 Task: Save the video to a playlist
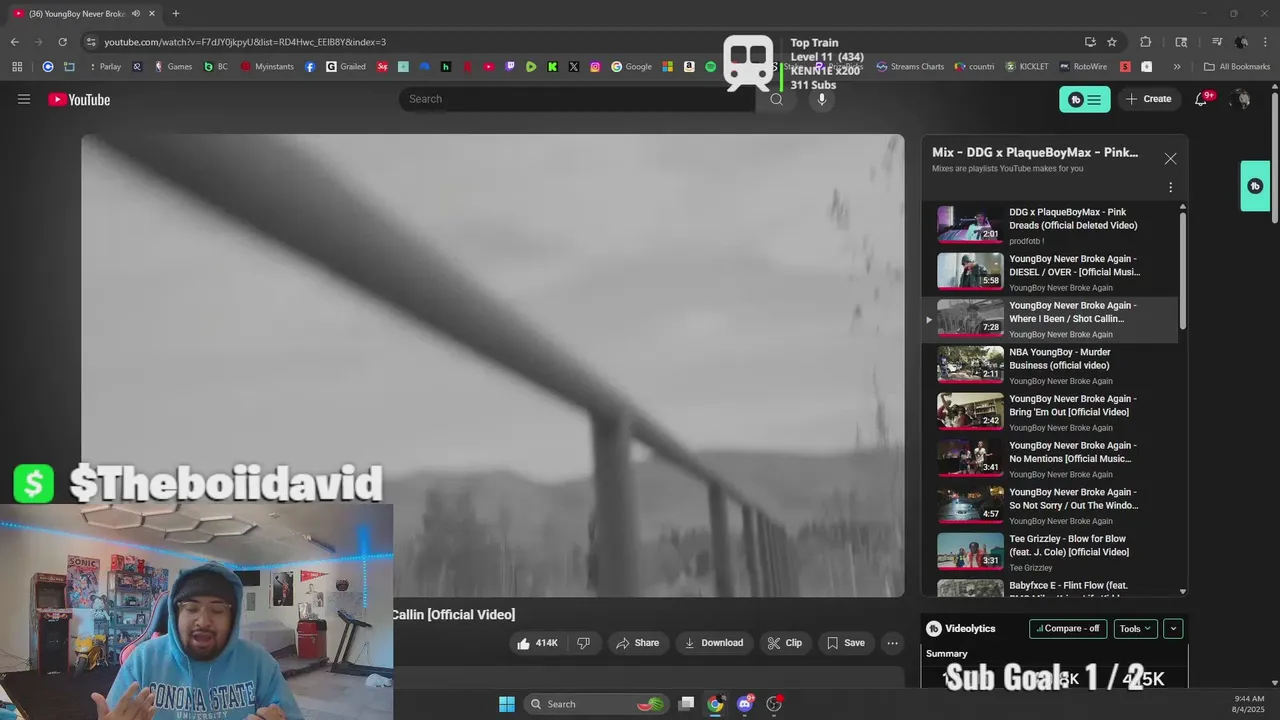845,643
